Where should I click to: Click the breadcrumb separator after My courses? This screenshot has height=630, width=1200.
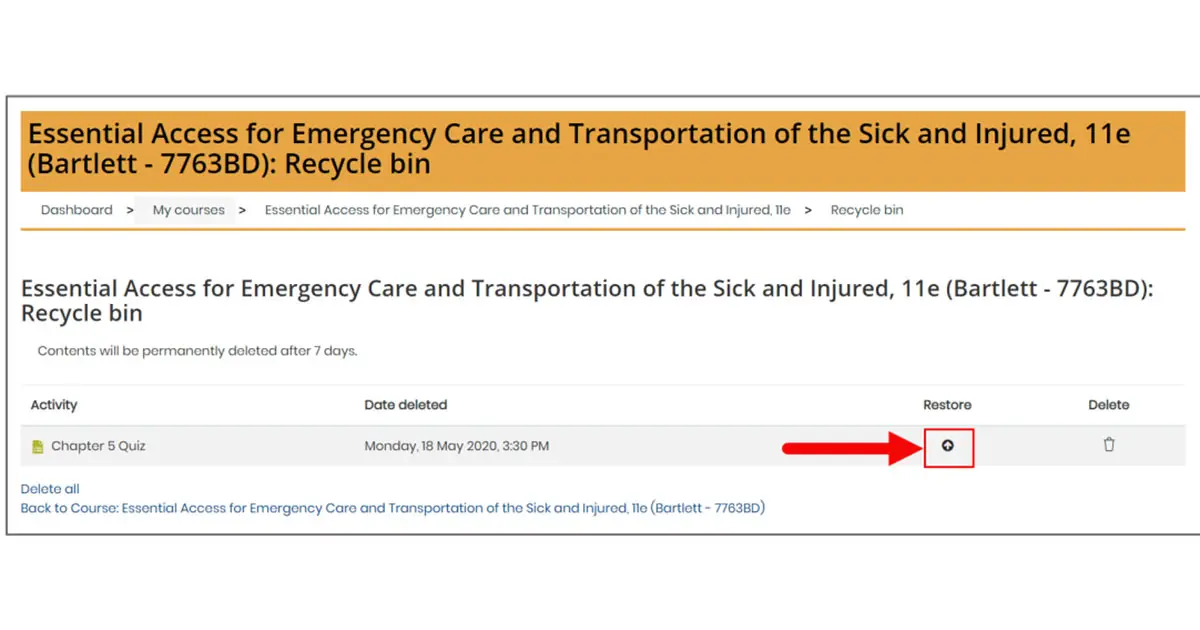coord(242,210)
